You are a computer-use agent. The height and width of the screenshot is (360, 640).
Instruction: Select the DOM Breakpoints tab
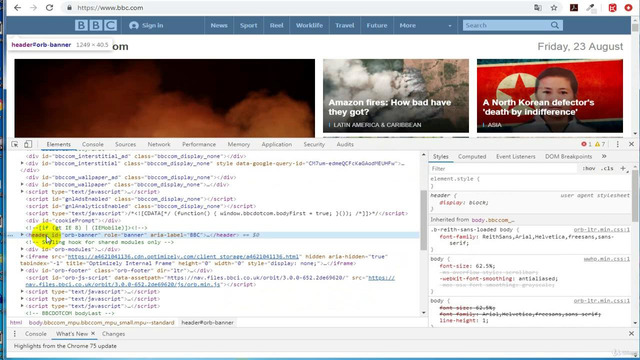pyautogui.click(x=568, y=156)
